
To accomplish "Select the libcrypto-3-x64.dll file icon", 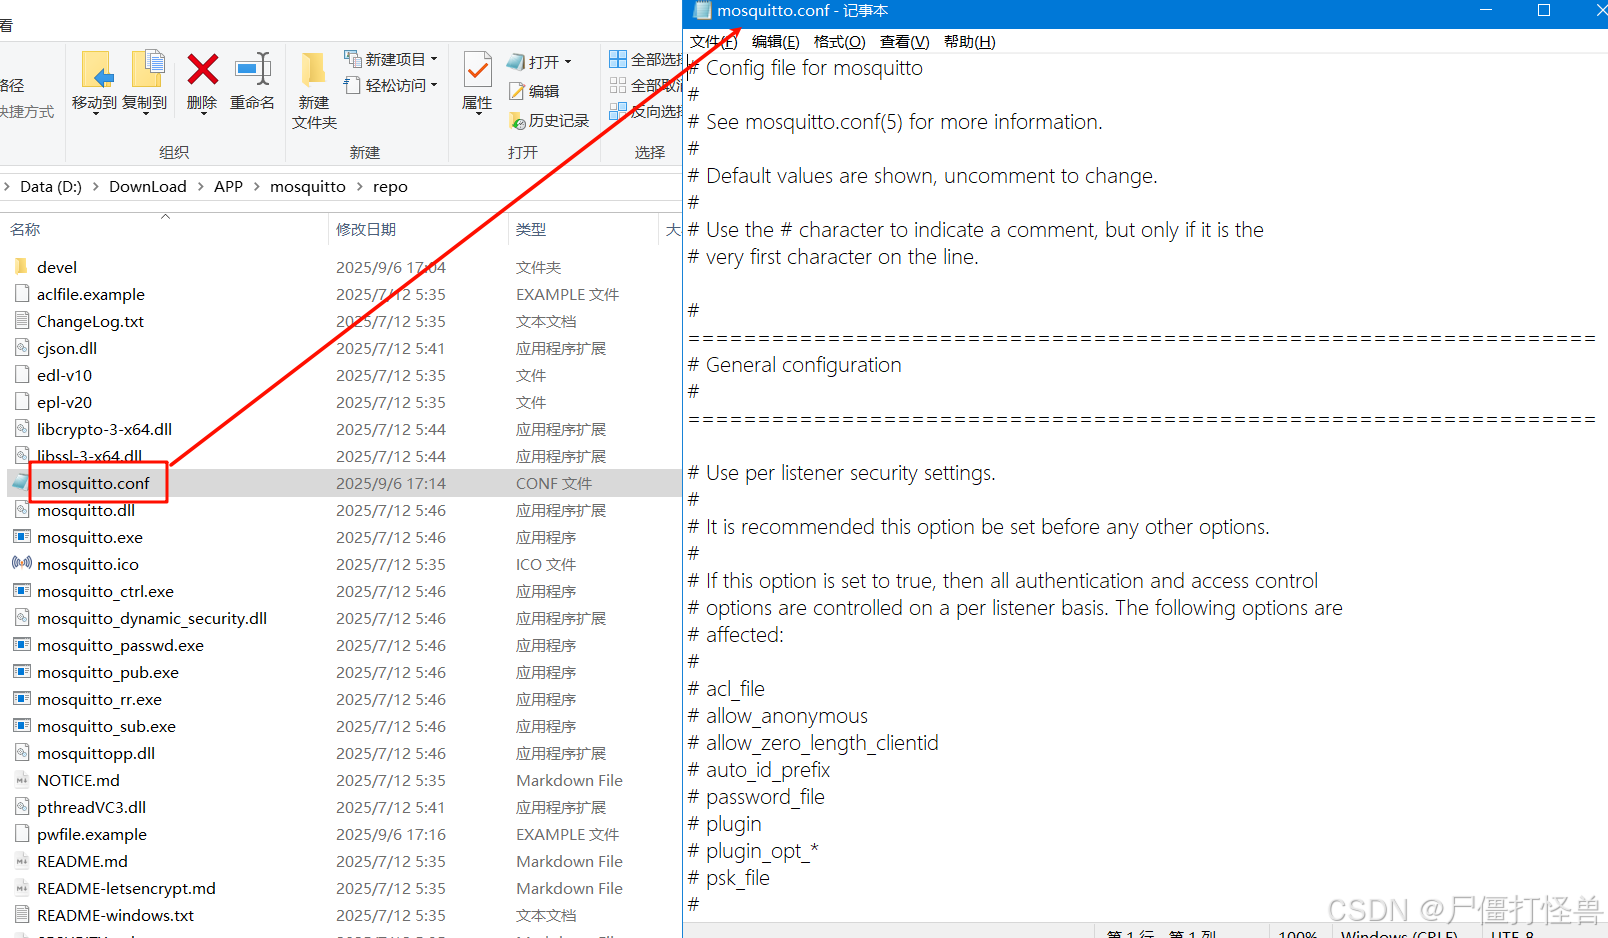I will (21, 428).
